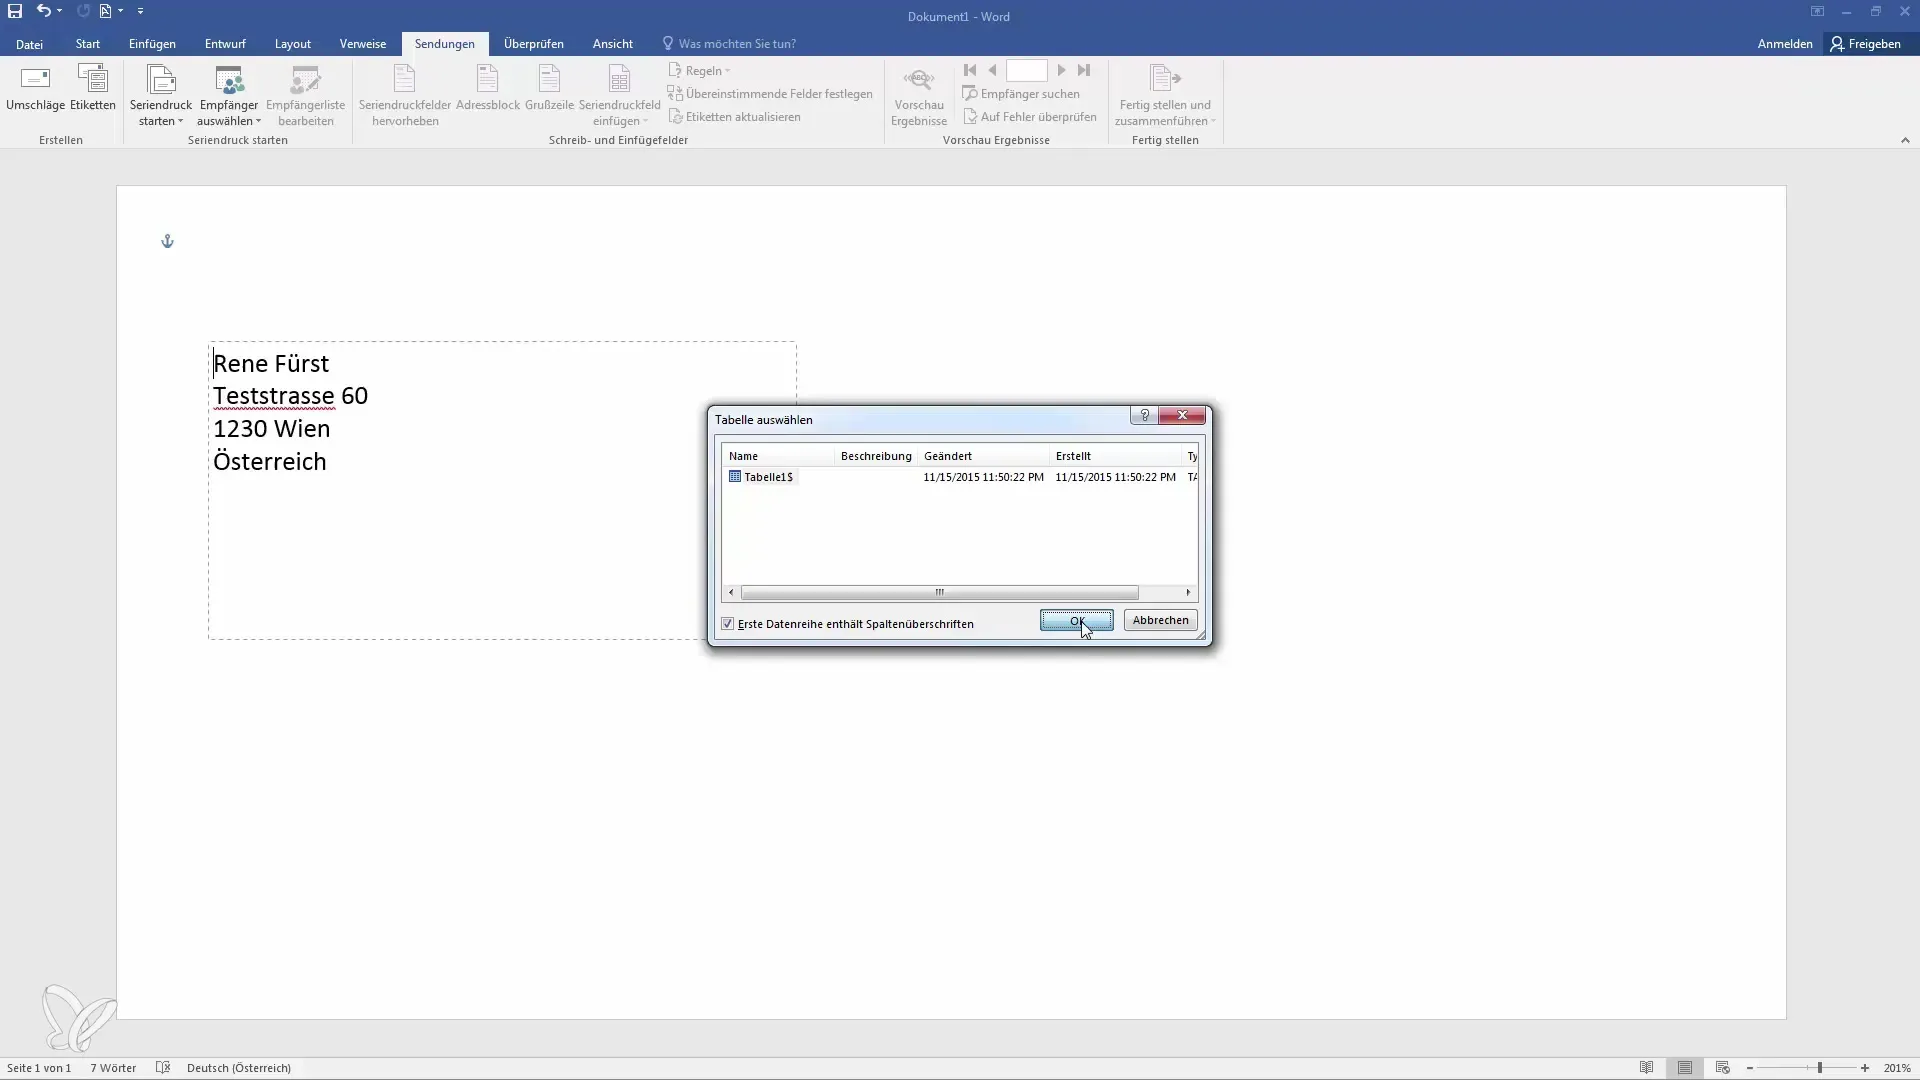
Task: Switch to the Layout tab
Action: (x=293, y=44)
